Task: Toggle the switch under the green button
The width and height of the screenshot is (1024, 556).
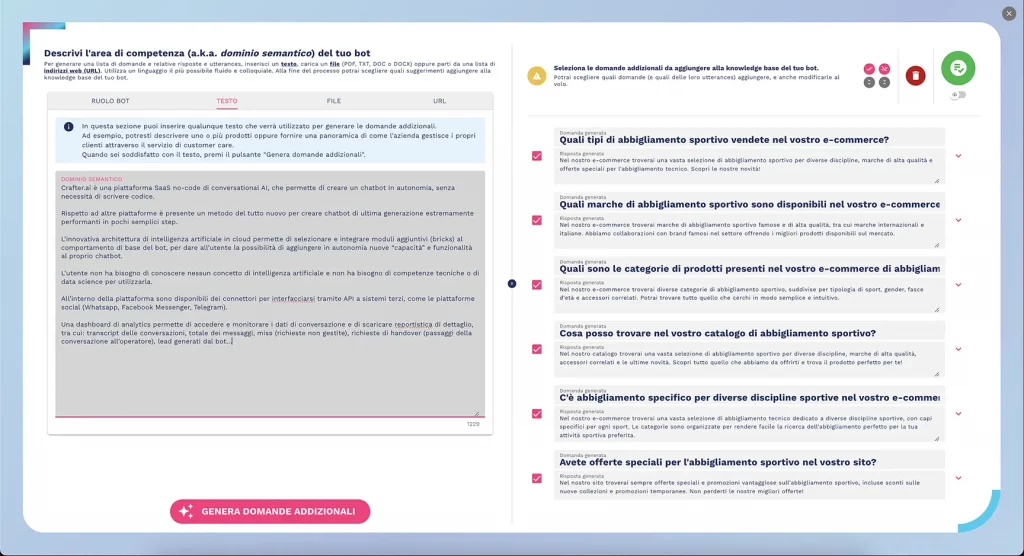Action: tap(958, 95)
